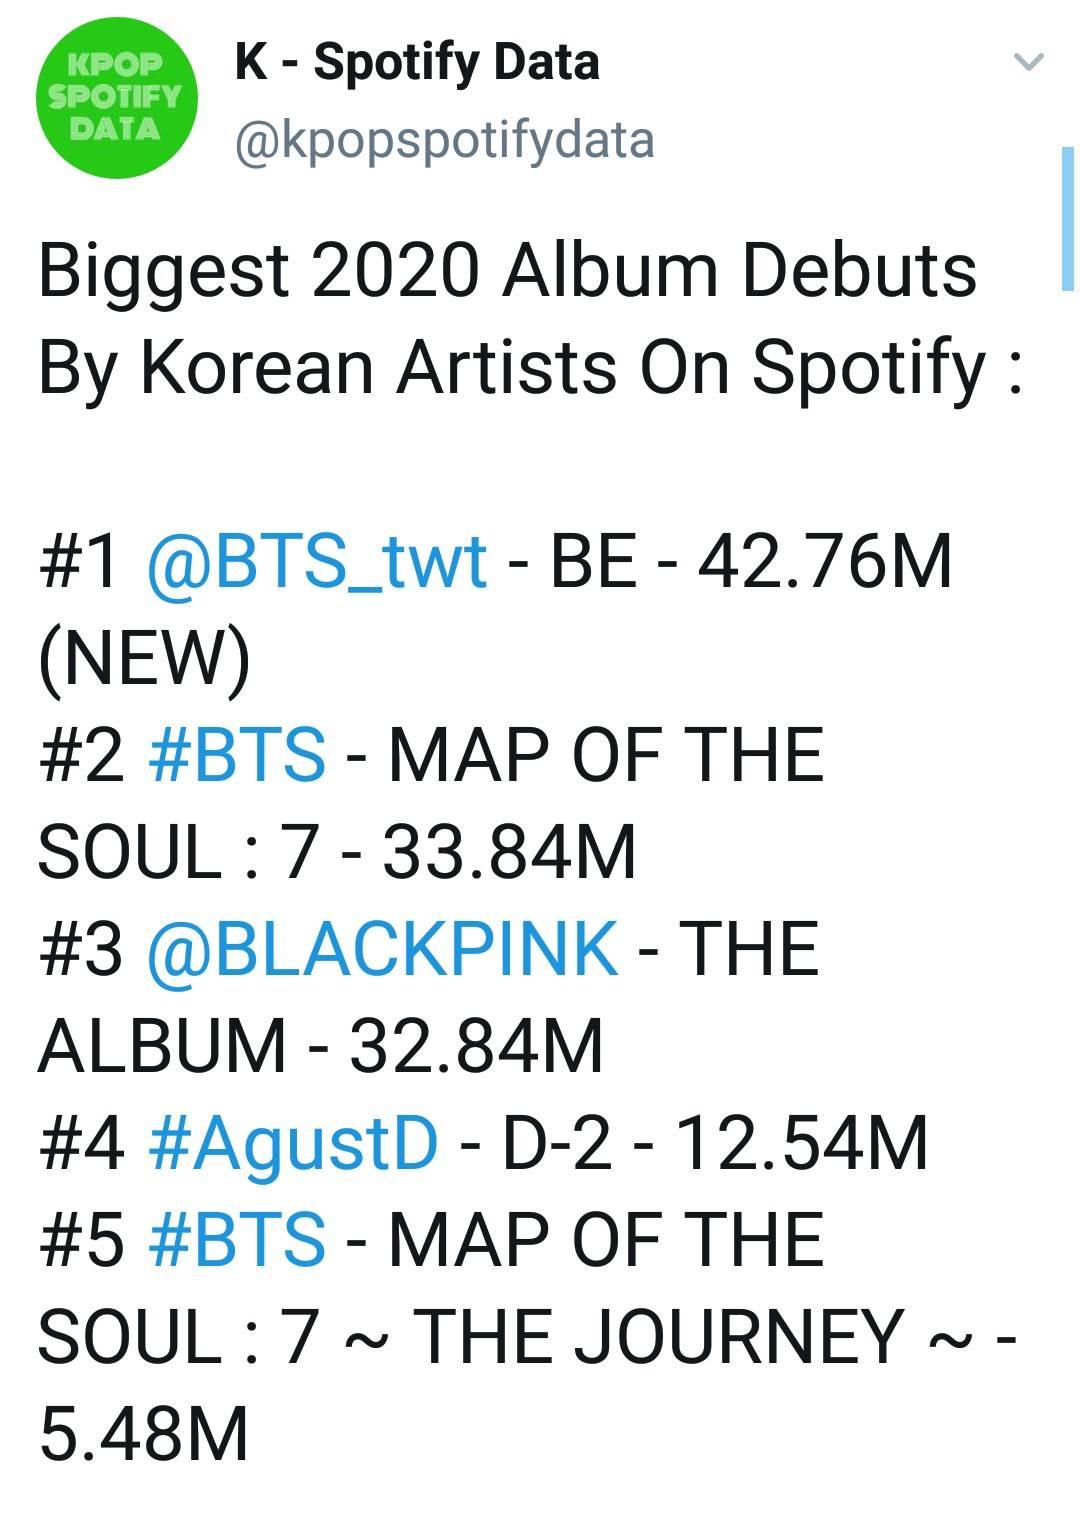This screenshot has height=1519, width=1080.
Task: Expand the tweet options chevron
Action: 1028,62
